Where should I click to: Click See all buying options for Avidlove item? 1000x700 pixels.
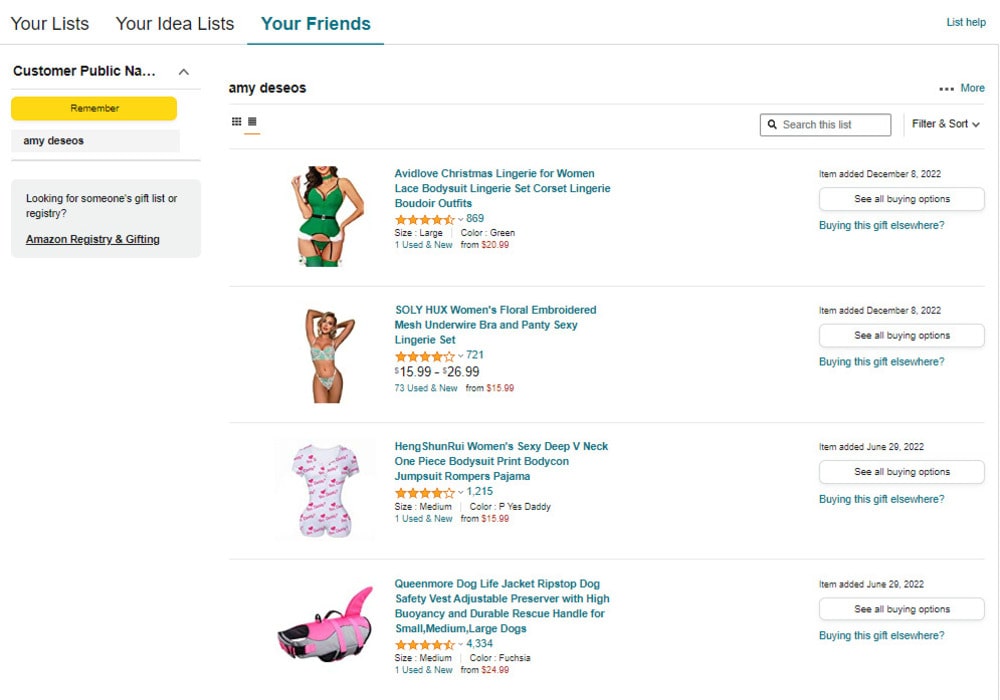point(901,199)
